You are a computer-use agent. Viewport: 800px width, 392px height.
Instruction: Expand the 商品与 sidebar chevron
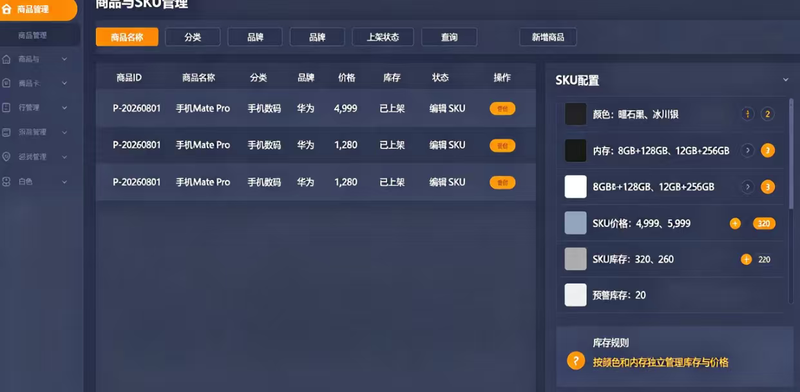click(64, 59)
